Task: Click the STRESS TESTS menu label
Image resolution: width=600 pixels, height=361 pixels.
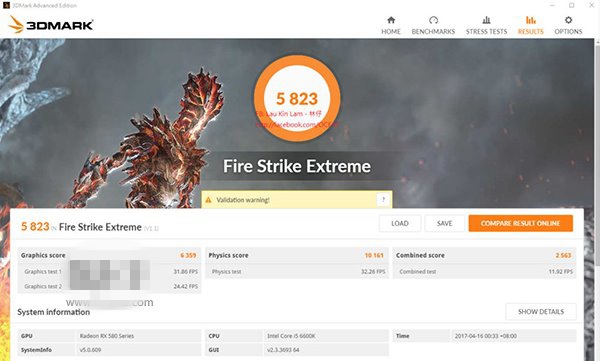Action: [486, 32]
